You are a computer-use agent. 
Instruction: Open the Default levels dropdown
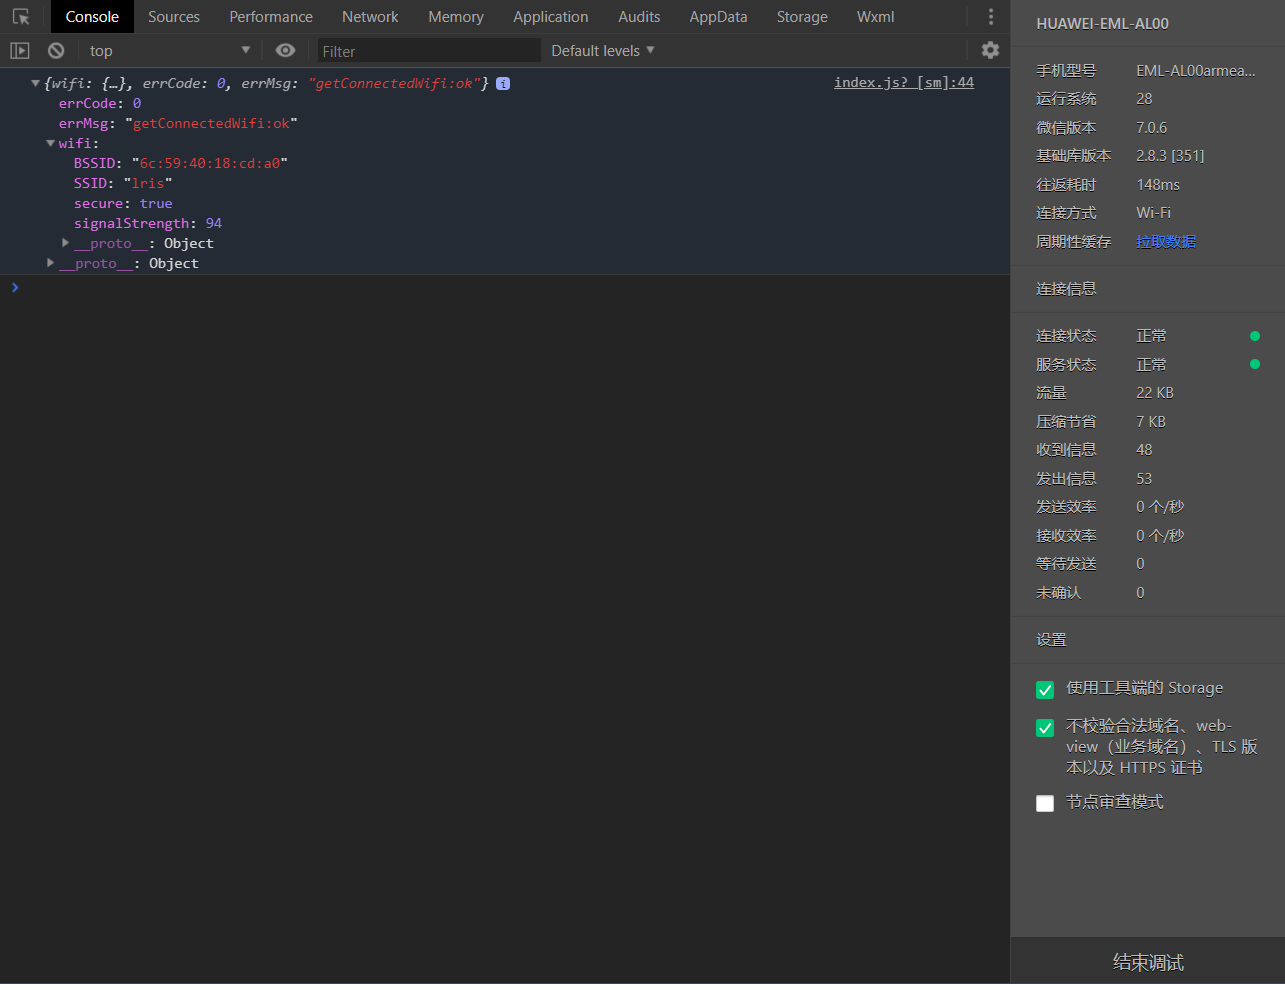point(603,50)
